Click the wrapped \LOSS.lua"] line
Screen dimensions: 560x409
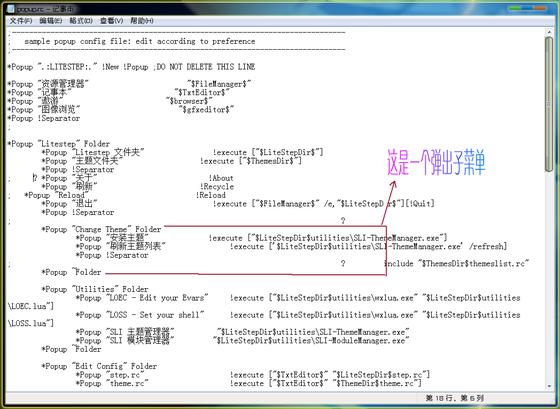tap(31, 324)
